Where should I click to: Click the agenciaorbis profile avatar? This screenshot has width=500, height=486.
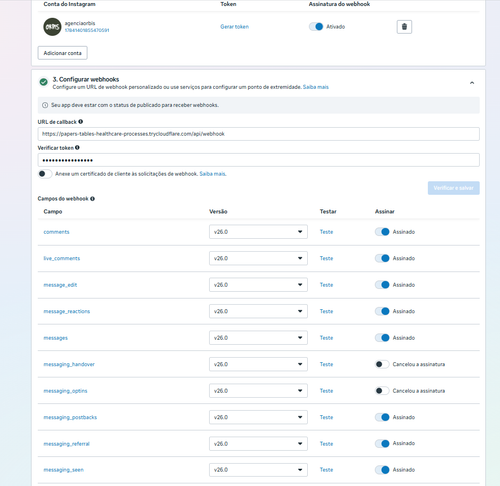pos(52,27)
